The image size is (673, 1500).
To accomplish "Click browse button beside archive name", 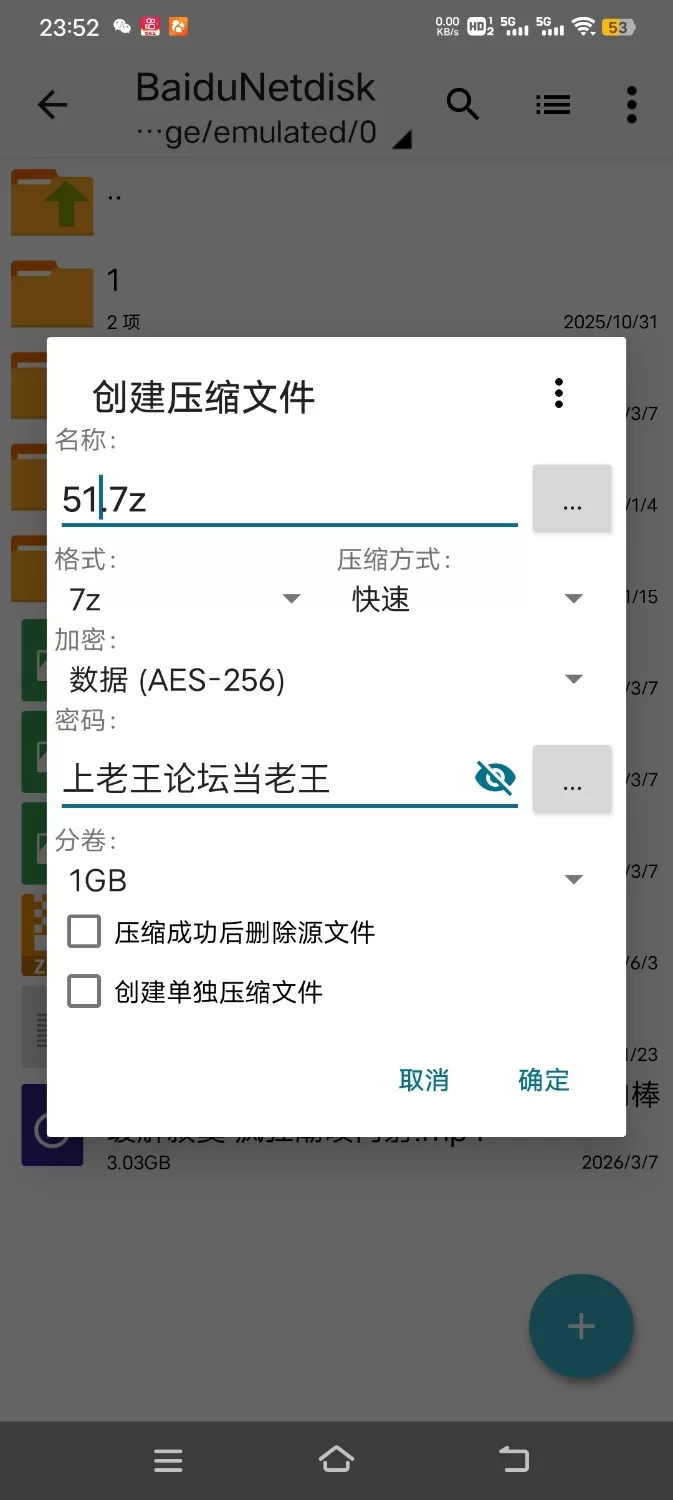I will pyautogui.click(x=572, y=498).
